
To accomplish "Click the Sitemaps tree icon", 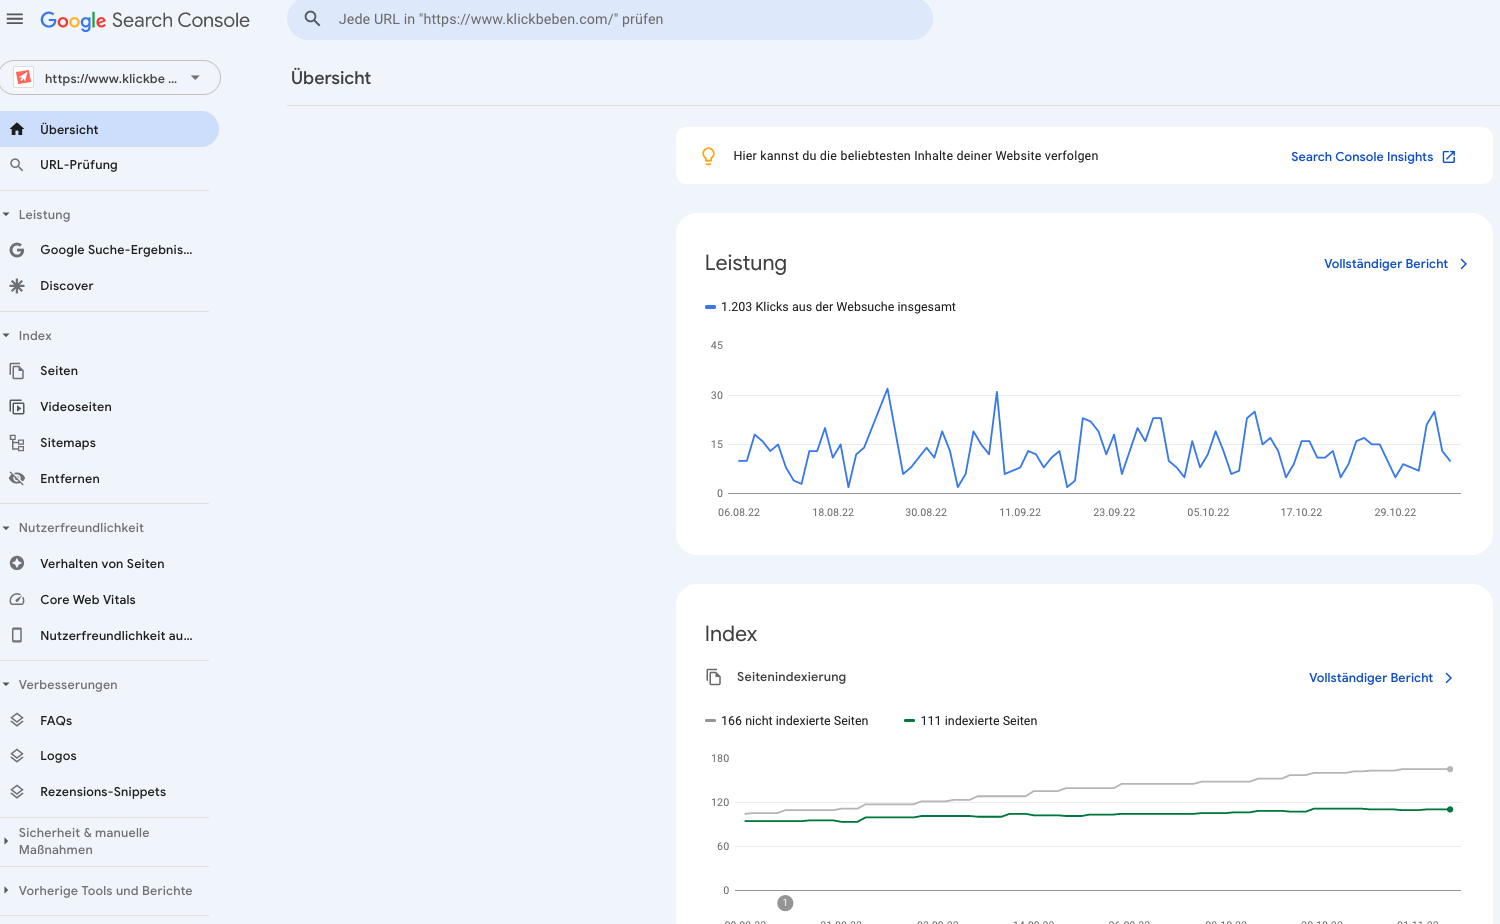I will (x=17, y=443).
